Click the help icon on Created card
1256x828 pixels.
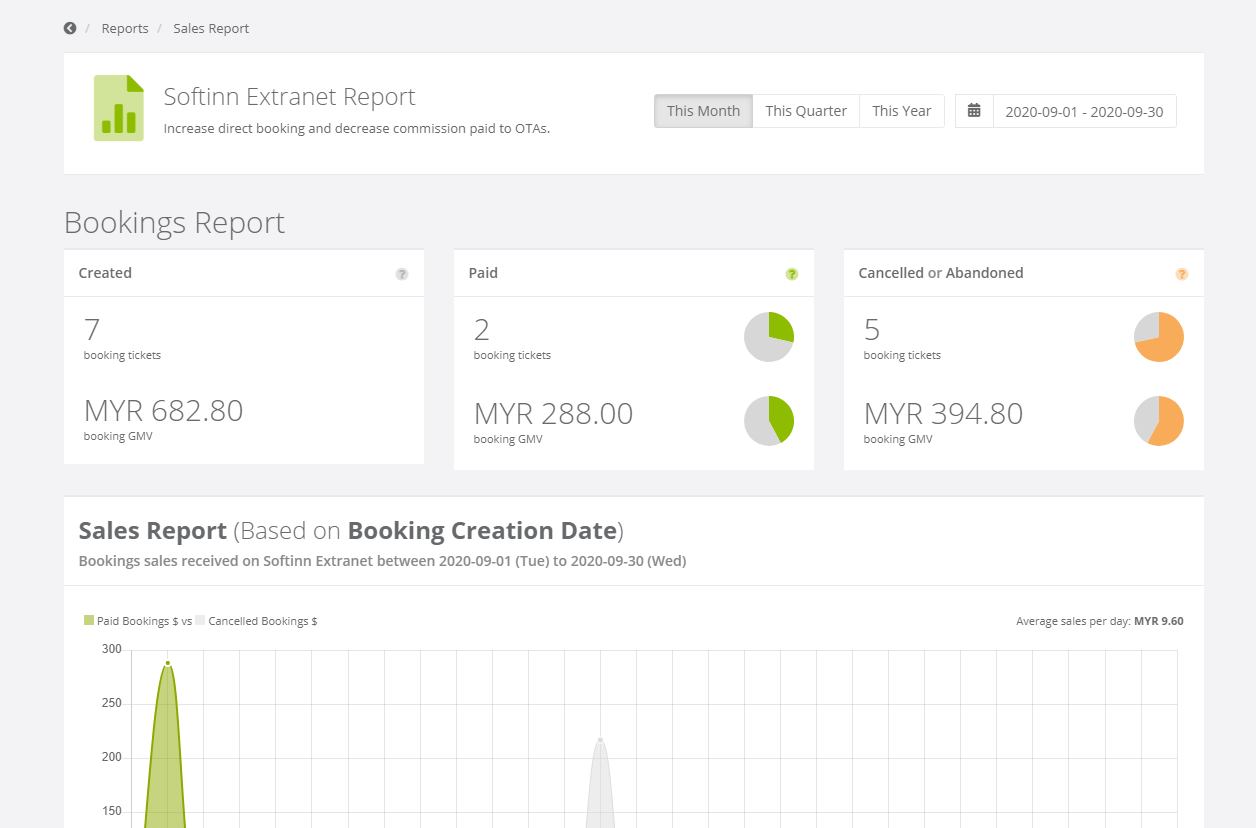click(402, 274)
